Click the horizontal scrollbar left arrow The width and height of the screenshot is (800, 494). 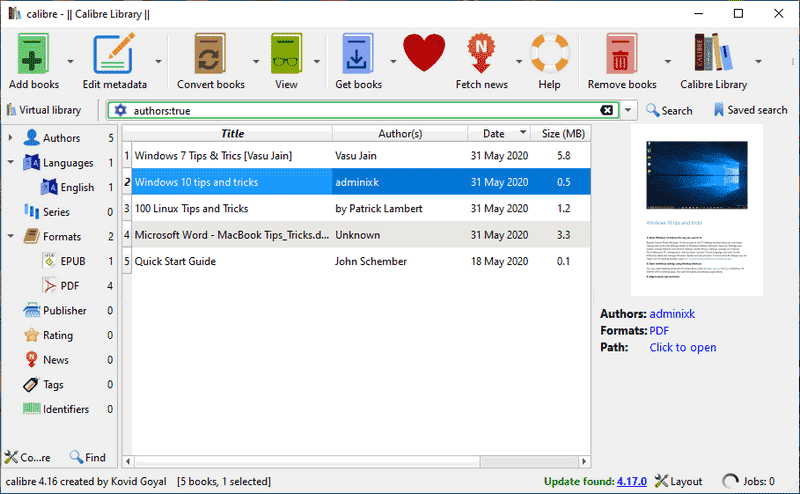[128, 461]
